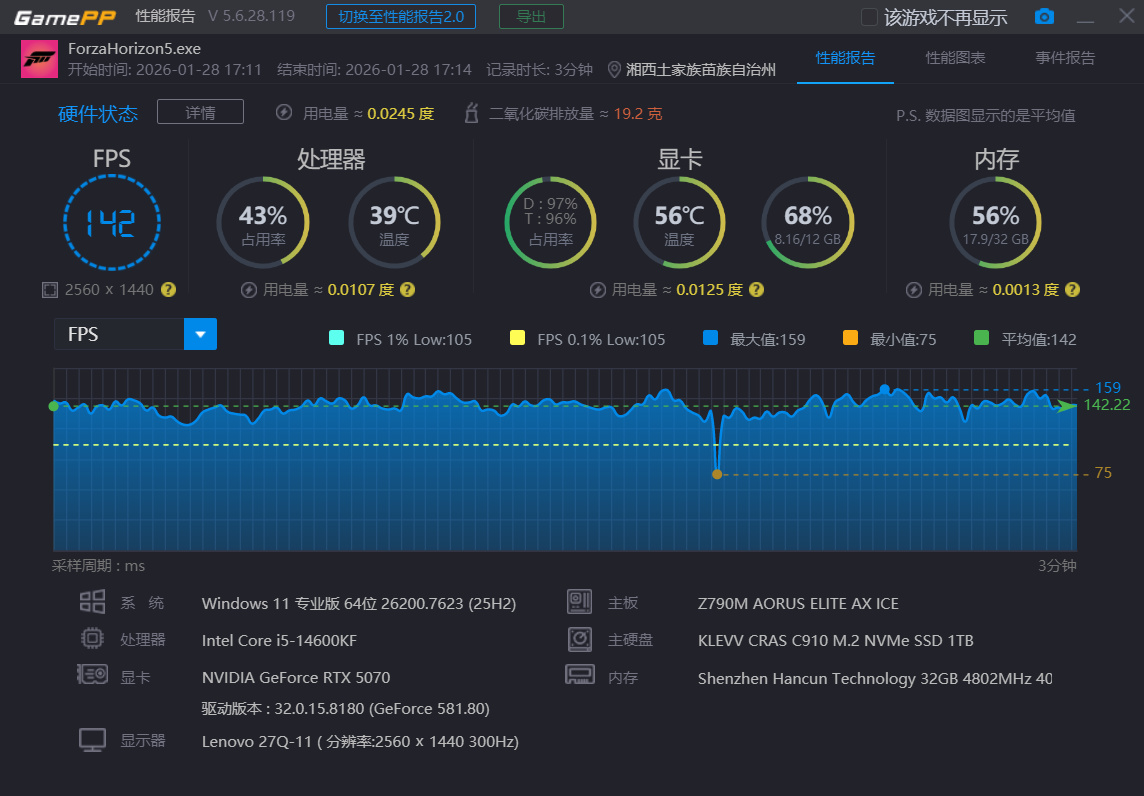Click the processor chip icon in the specs list

pyautogui.click(x=92, y=638)
